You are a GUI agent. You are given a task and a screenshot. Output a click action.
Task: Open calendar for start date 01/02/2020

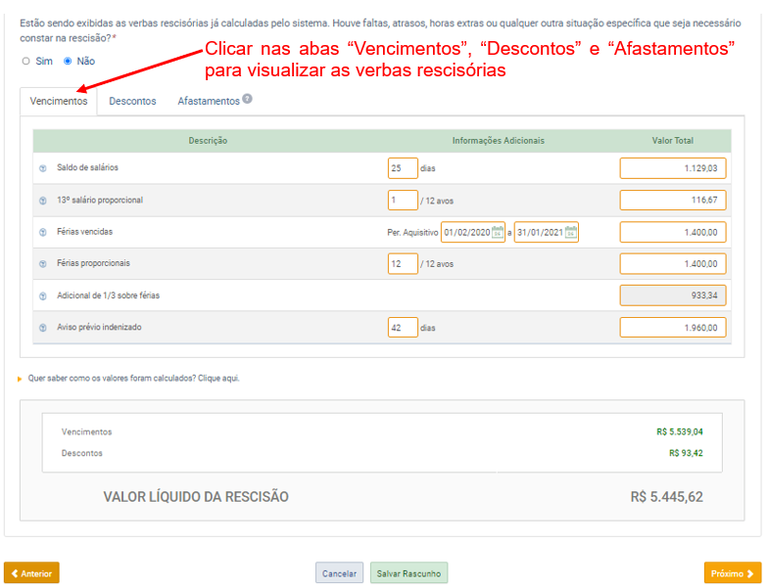point(498,232)
